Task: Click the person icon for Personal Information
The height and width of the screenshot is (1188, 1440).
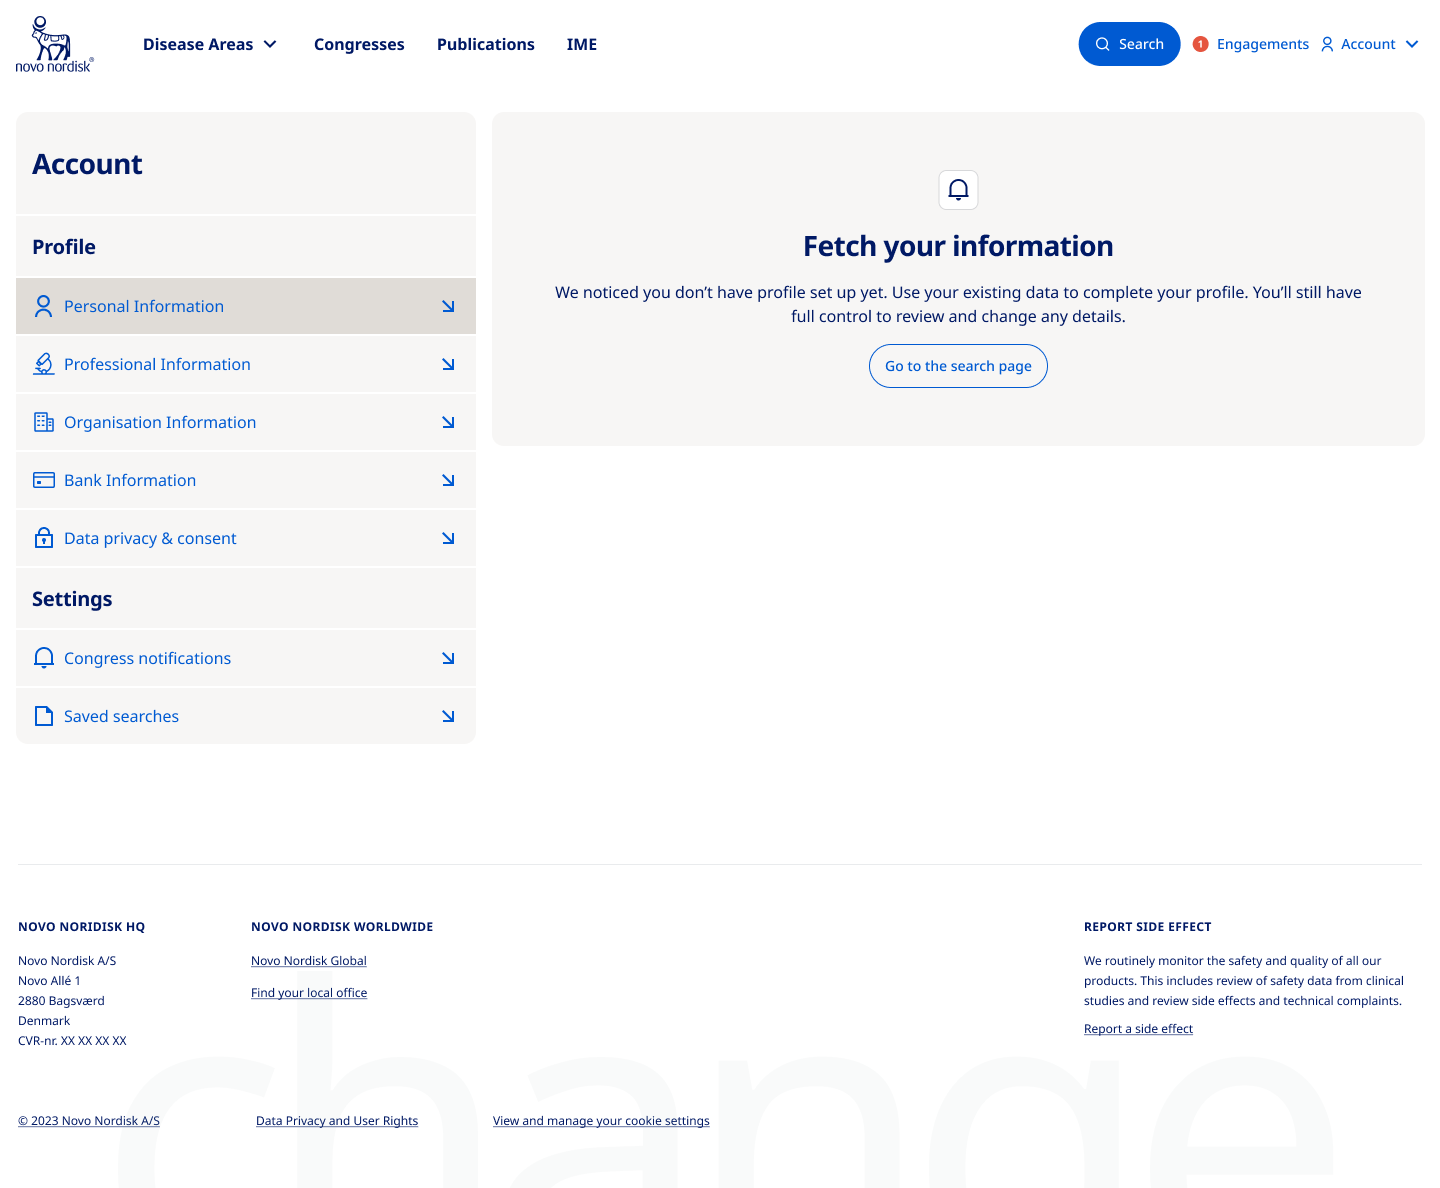Action: 43,306
